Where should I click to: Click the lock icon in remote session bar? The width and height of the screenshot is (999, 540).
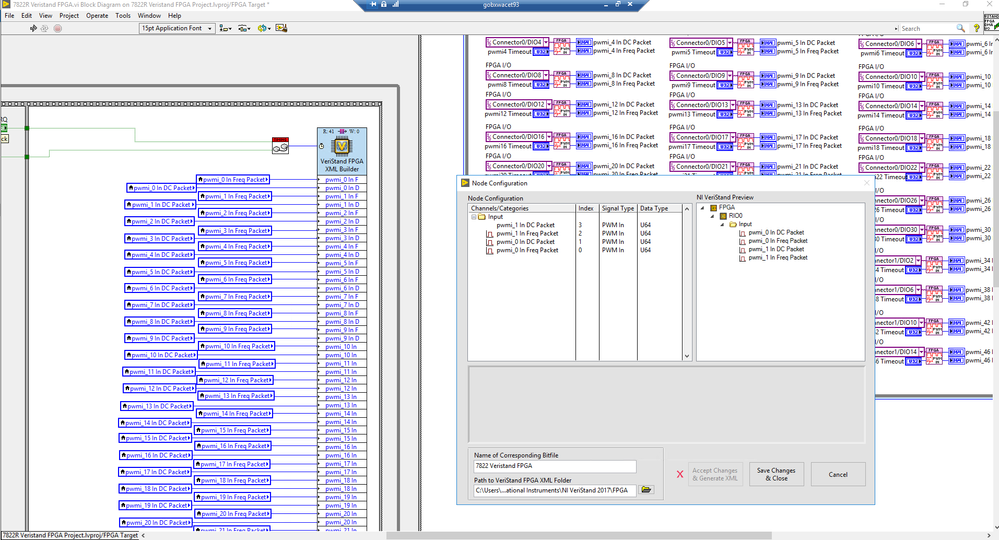[384, 4]
